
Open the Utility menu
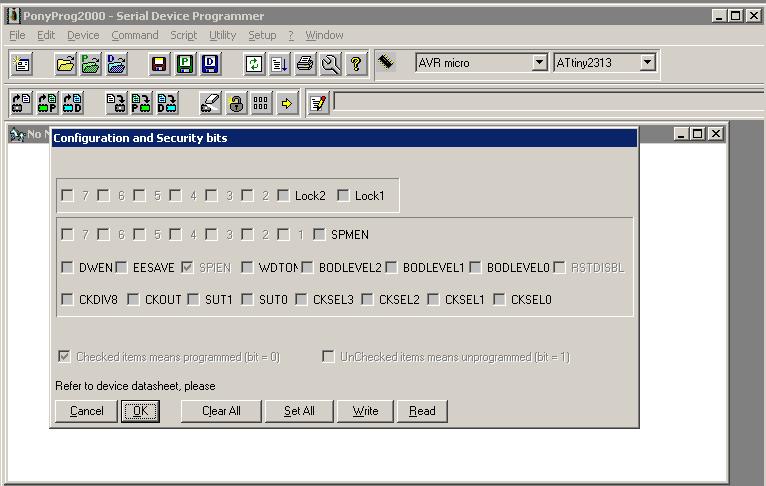click(x=223, y=35)
